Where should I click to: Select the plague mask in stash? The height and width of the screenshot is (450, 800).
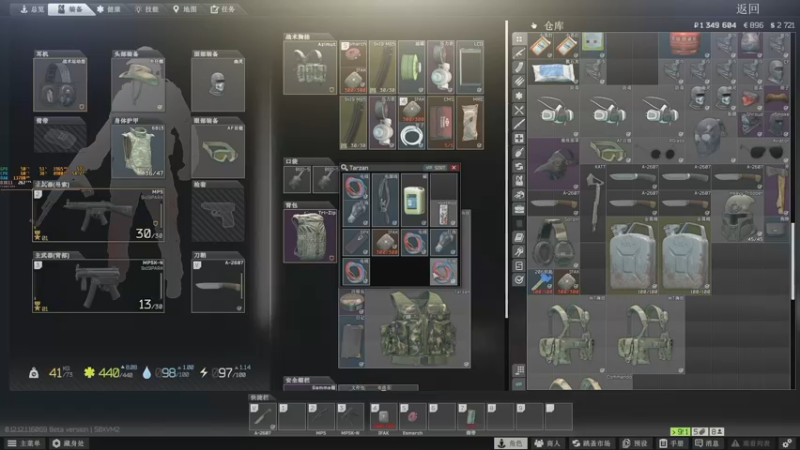pos(554,164)
